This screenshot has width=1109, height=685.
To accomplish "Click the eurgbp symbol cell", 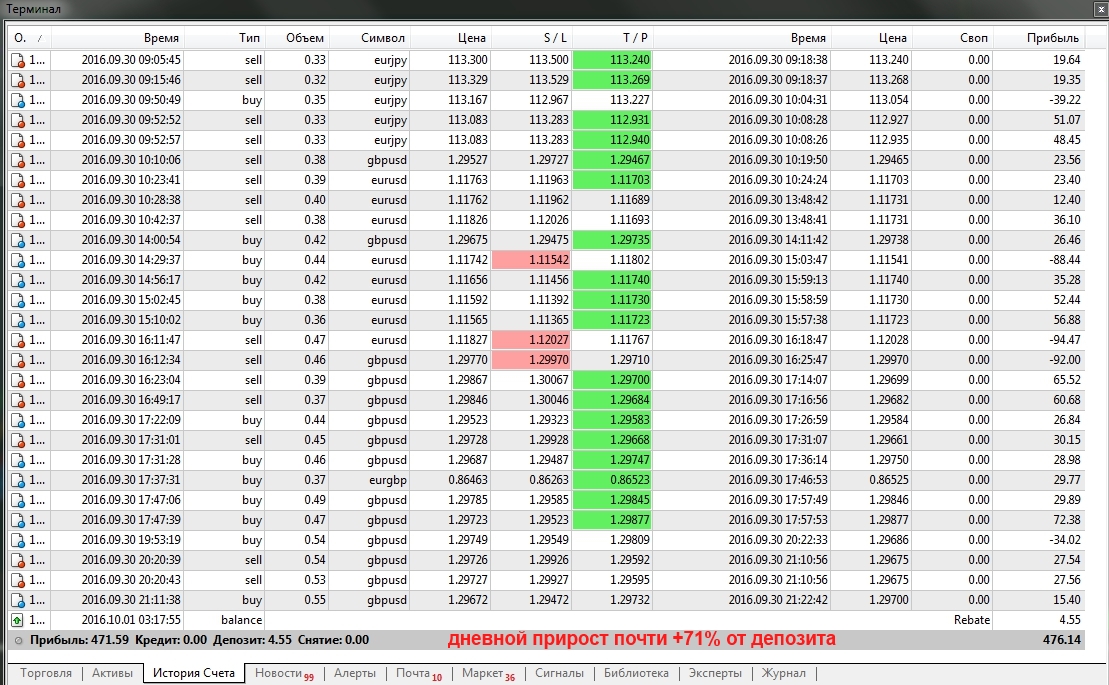I will [388, 481].
